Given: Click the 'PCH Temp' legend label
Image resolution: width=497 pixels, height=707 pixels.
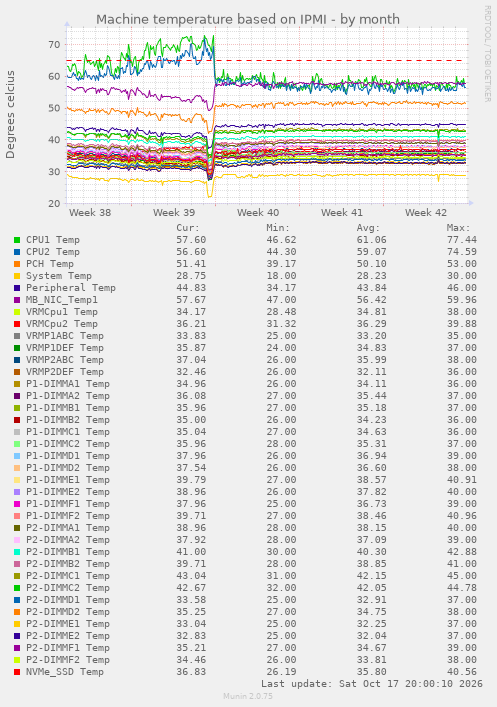Looking at the screenshot, I should pyautogui.click(x=50, y=264).
